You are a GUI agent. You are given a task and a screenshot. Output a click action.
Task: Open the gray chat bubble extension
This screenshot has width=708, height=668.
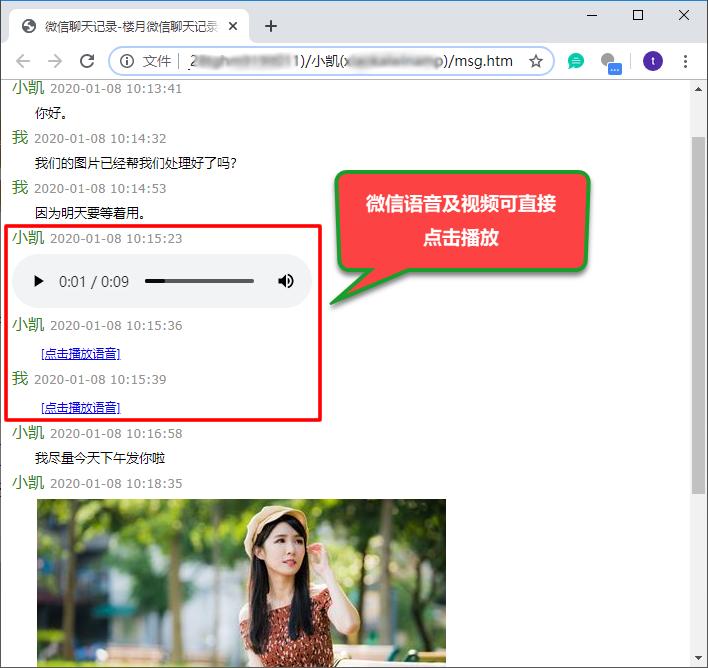point(611,62)
